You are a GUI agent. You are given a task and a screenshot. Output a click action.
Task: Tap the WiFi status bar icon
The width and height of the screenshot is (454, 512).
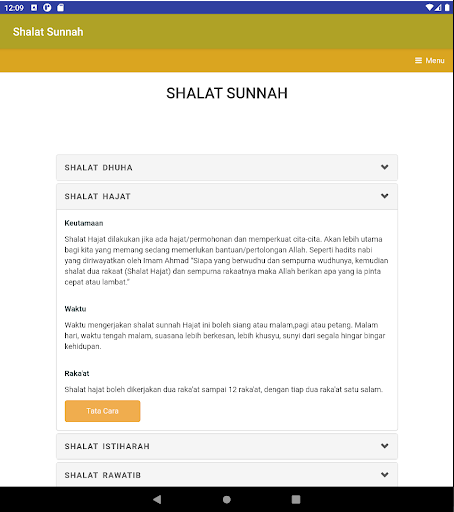pyautogui.click(x=430, y=7)
